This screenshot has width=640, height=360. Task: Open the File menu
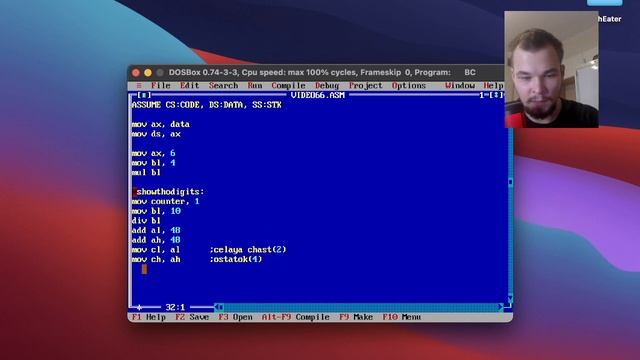(160, 86)
